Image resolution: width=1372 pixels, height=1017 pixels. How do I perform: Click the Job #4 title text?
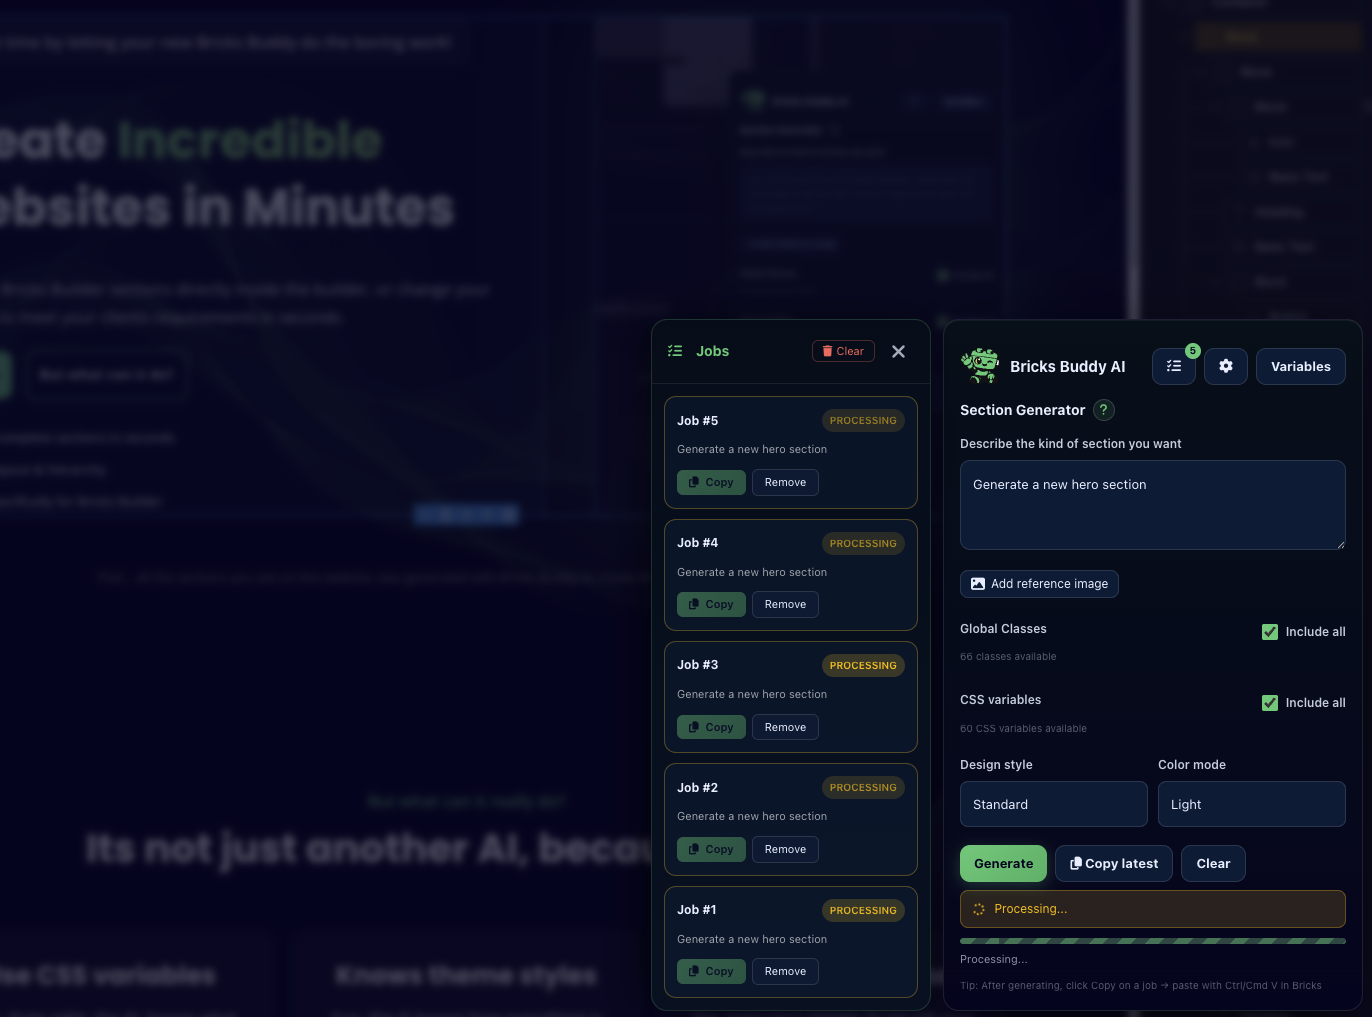click(697, 543)
